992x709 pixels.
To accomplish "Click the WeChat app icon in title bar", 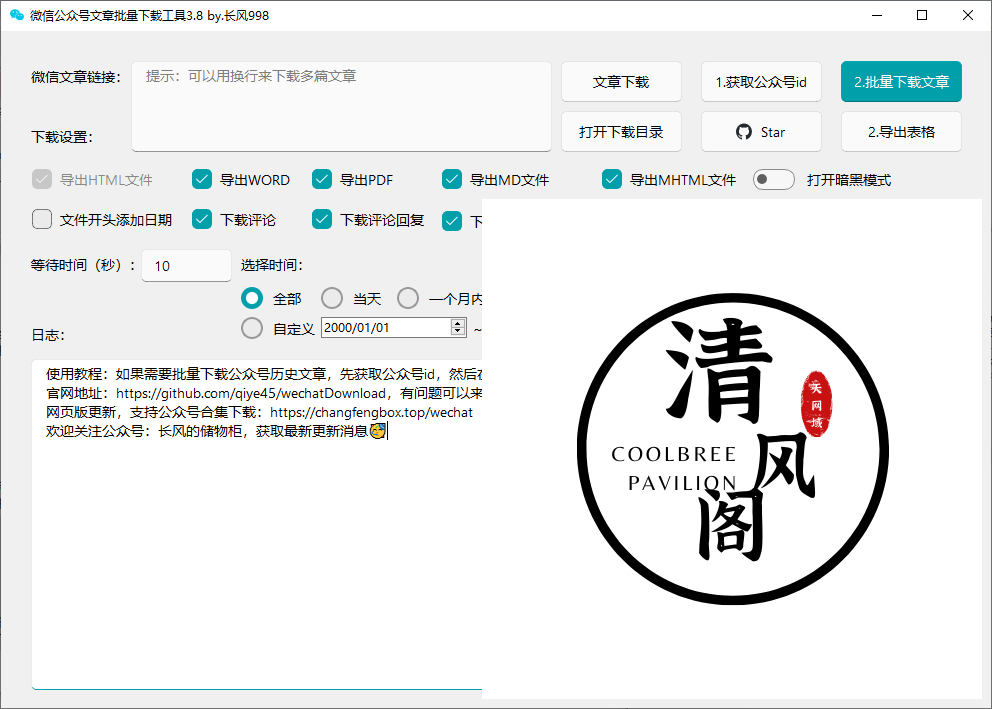I will [x=16, y=15].
